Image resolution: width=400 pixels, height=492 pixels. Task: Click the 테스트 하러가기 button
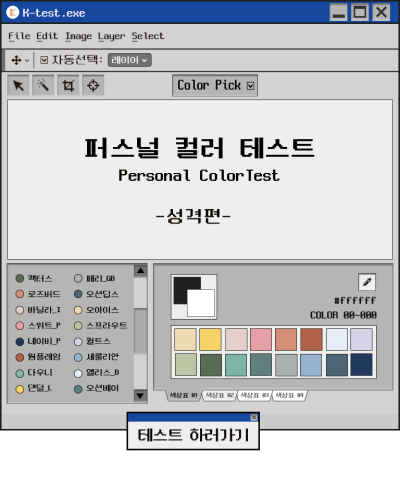[193, 435]
